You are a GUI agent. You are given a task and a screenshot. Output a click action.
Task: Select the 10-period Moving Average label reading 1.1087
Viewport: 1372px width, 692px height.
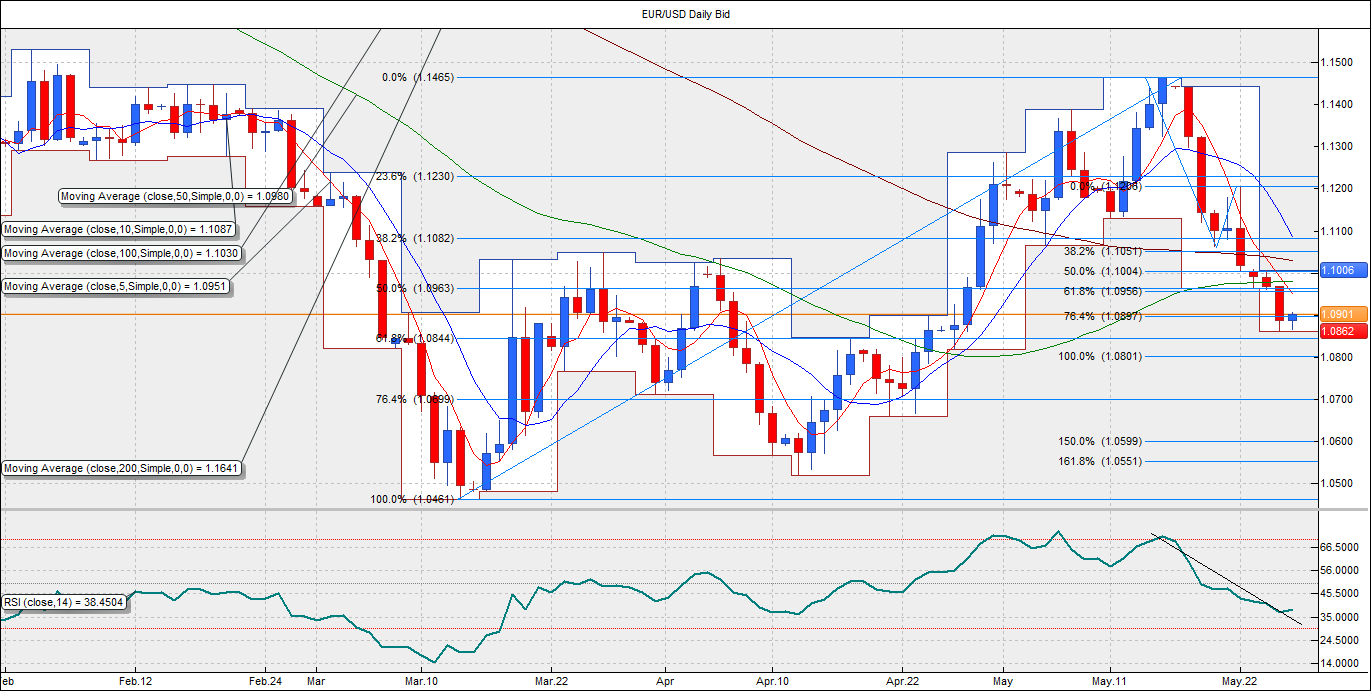click(119, 229)
